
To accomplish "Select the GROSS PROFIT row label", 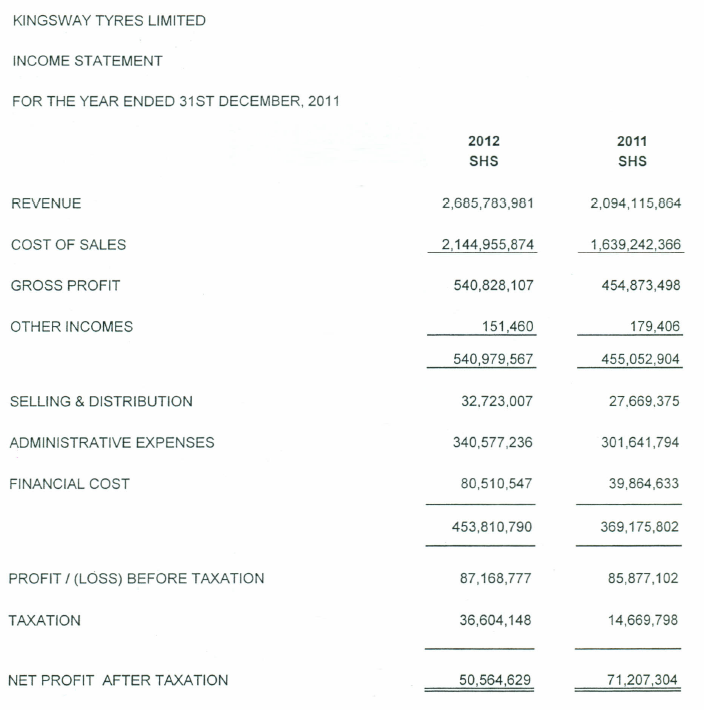I will pos(65,286).
